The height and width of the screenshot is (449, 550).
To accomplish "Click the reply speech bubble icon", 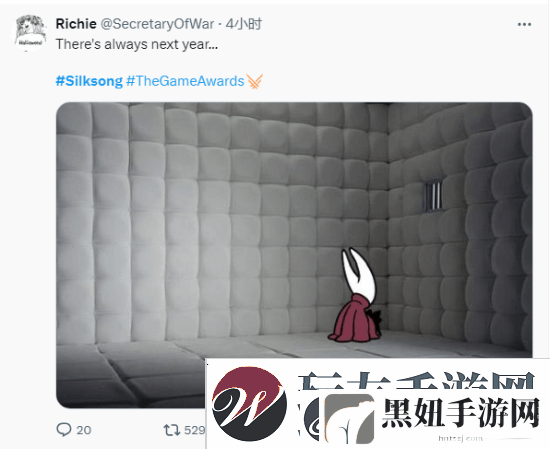I will coord(63,429).
